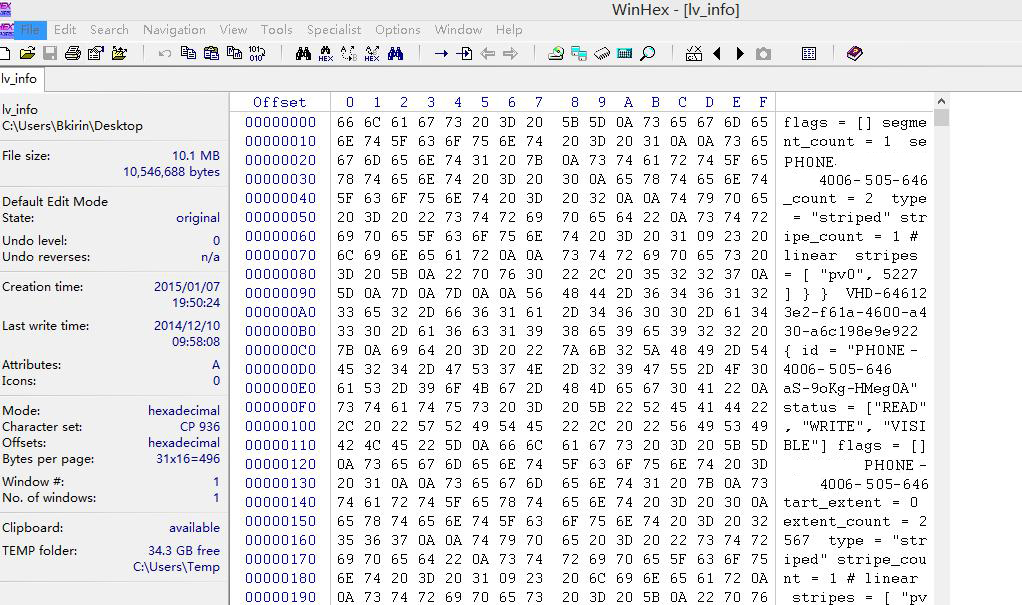Open the Search menu

(109, 30)
